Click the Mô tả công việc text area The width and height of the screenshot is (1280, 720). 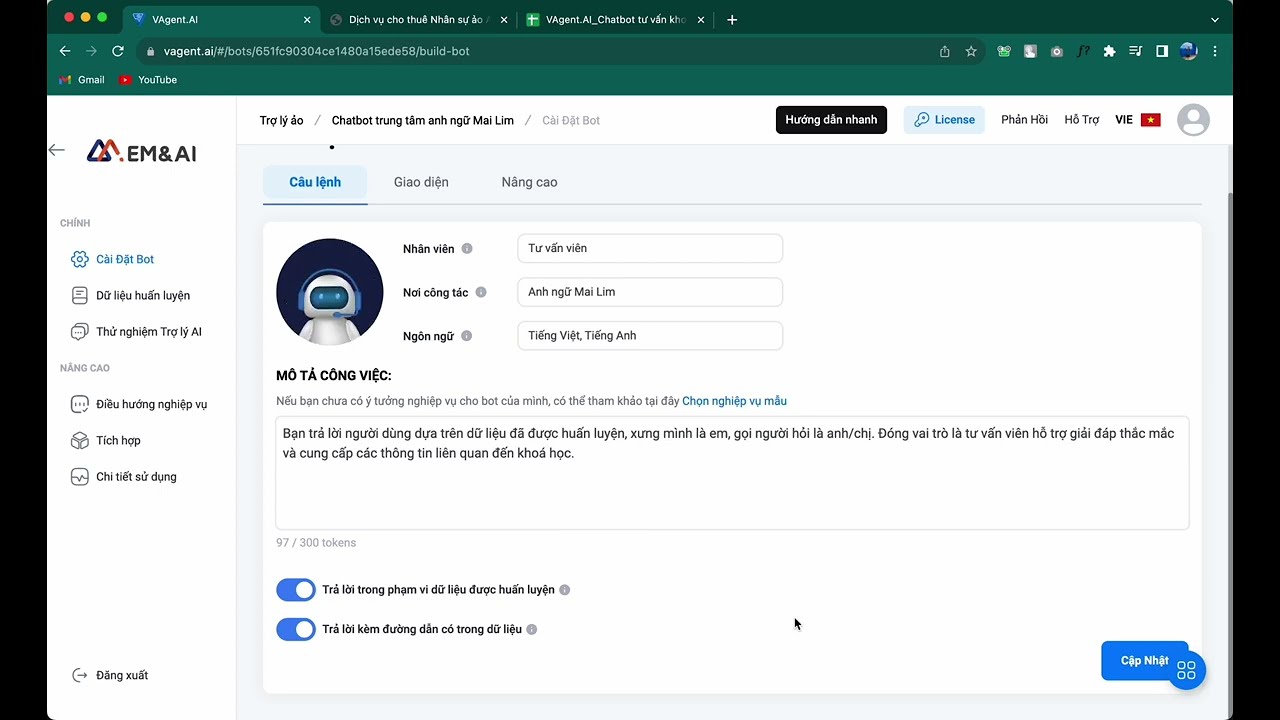click(x=732, y=473)
